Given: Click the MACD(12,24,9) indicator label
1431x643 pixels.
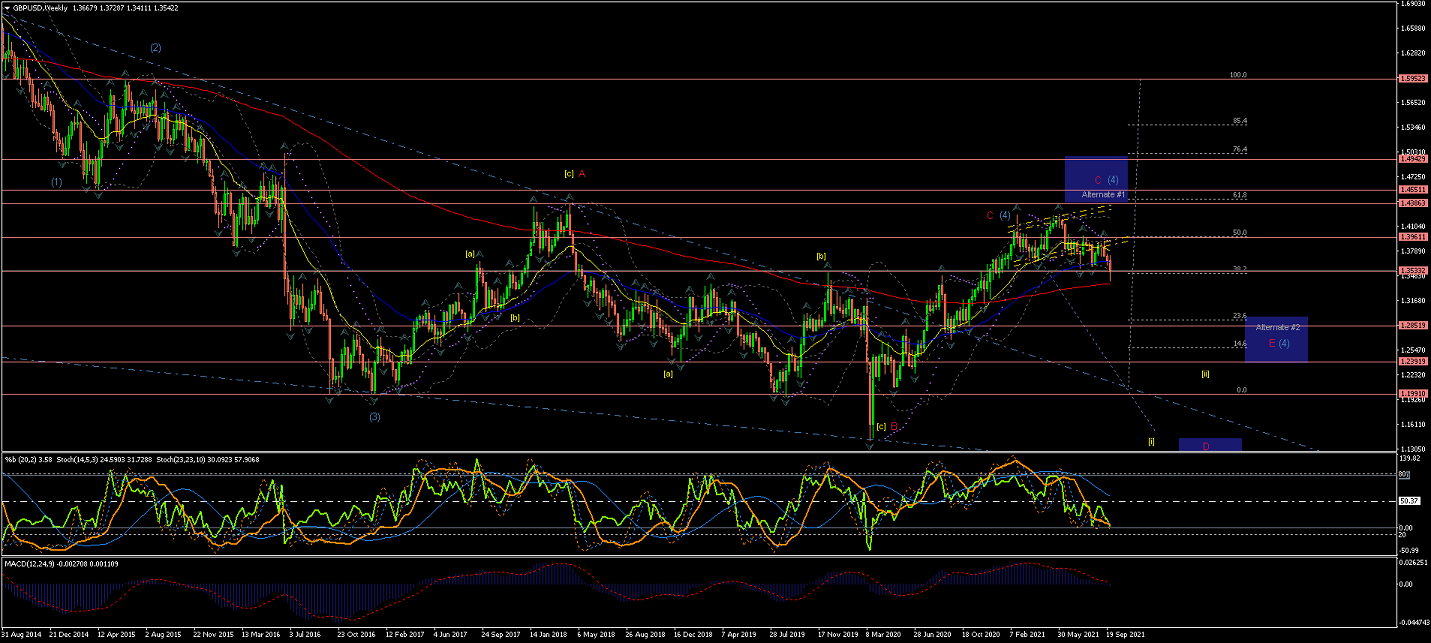Looking at the screenshot, I should pos(32,564).
